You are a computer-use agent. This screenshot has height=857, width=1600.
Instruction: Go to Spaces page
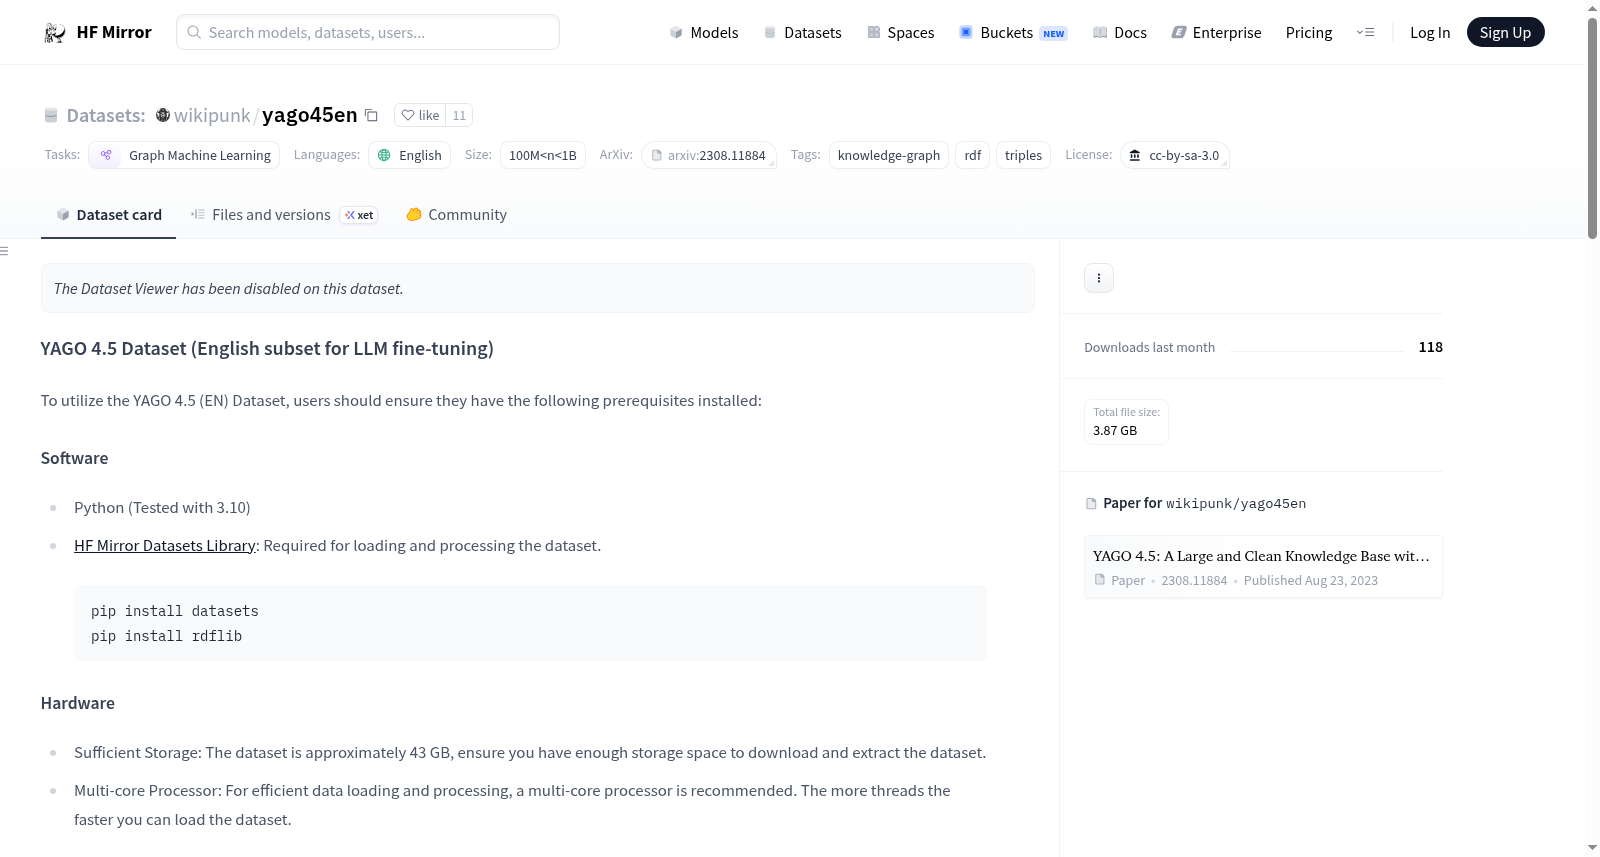[x=900, y=33]
